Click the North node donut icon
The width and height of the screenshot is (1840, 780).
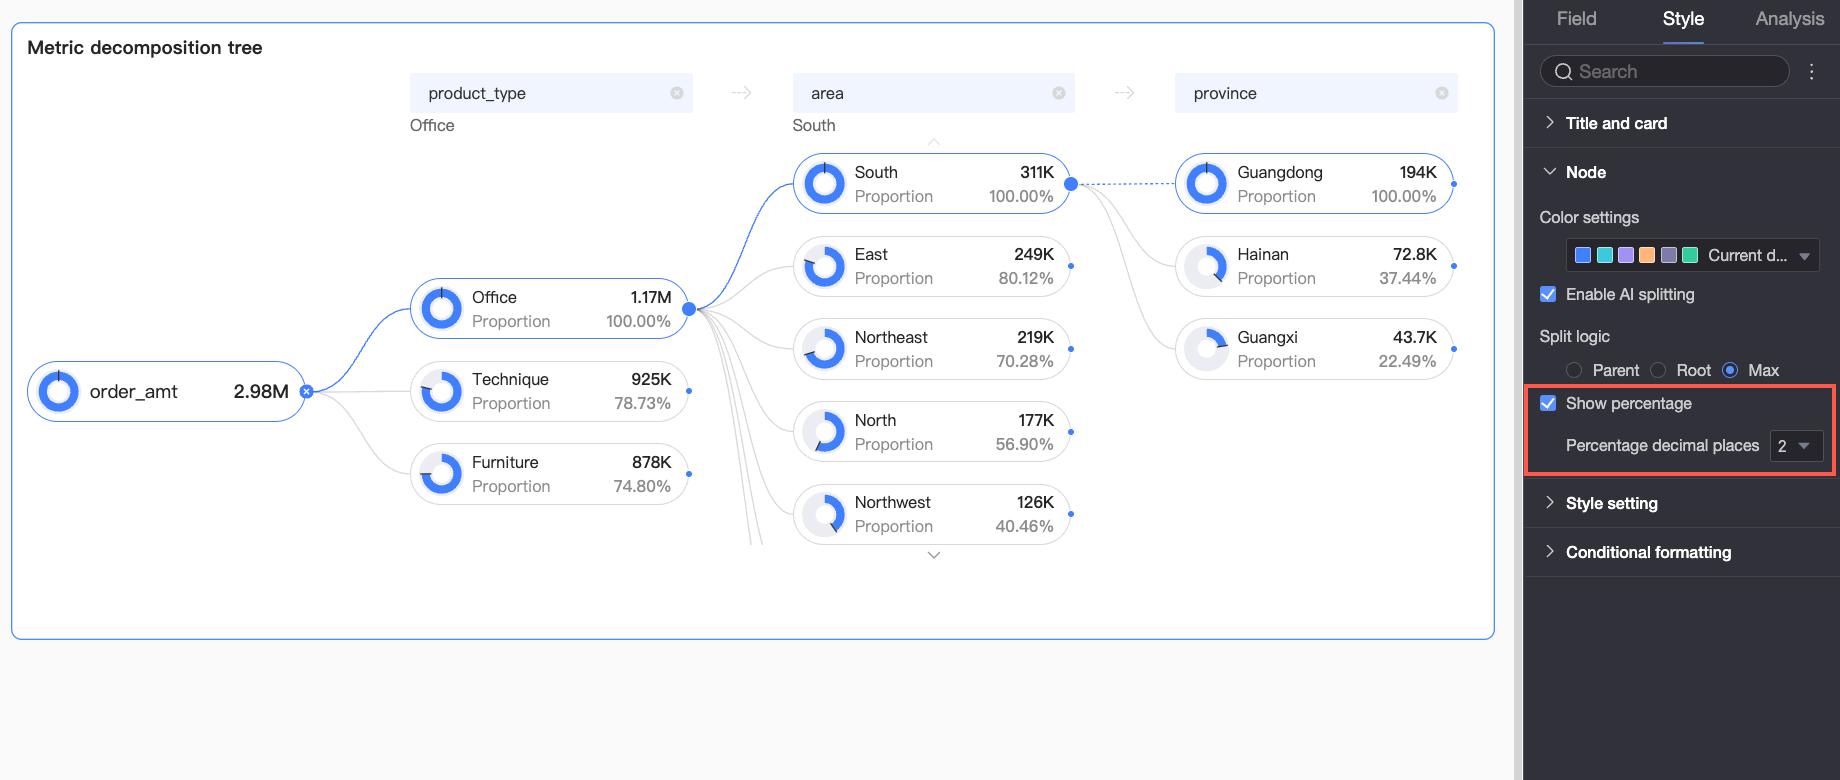[x=825, y=432]
